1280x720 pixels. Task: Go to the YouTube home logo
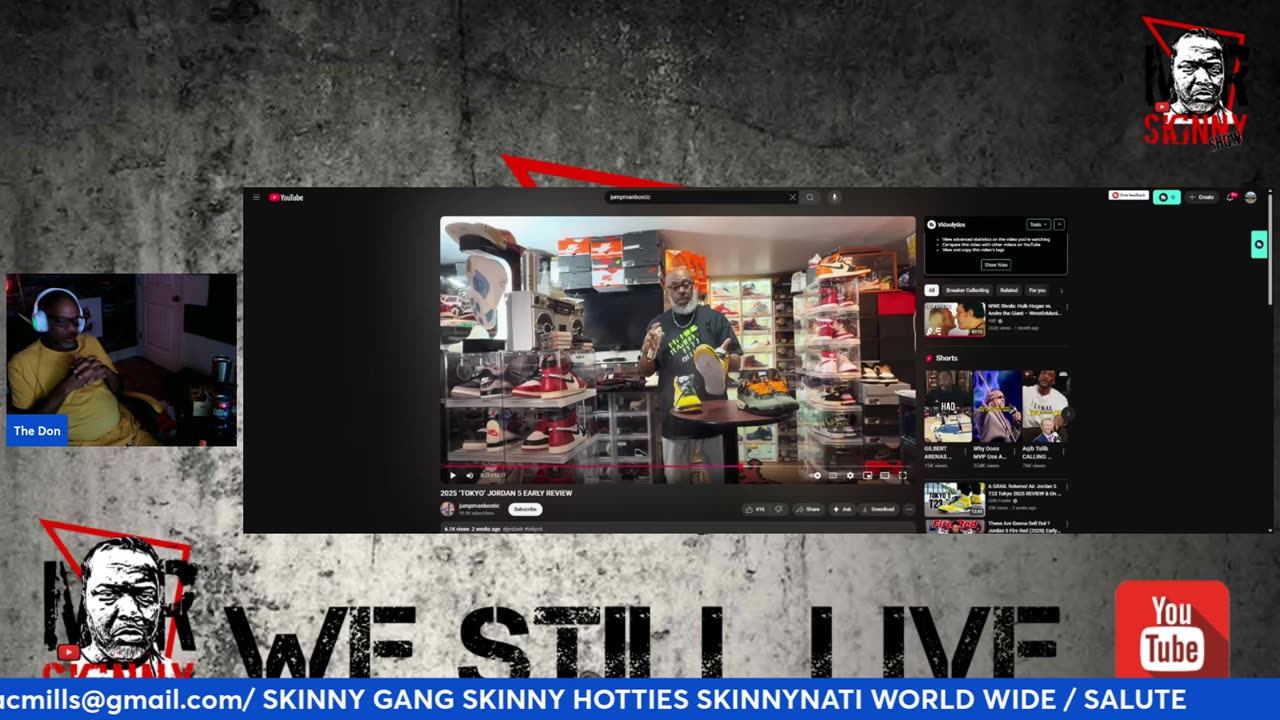(286, 197)
